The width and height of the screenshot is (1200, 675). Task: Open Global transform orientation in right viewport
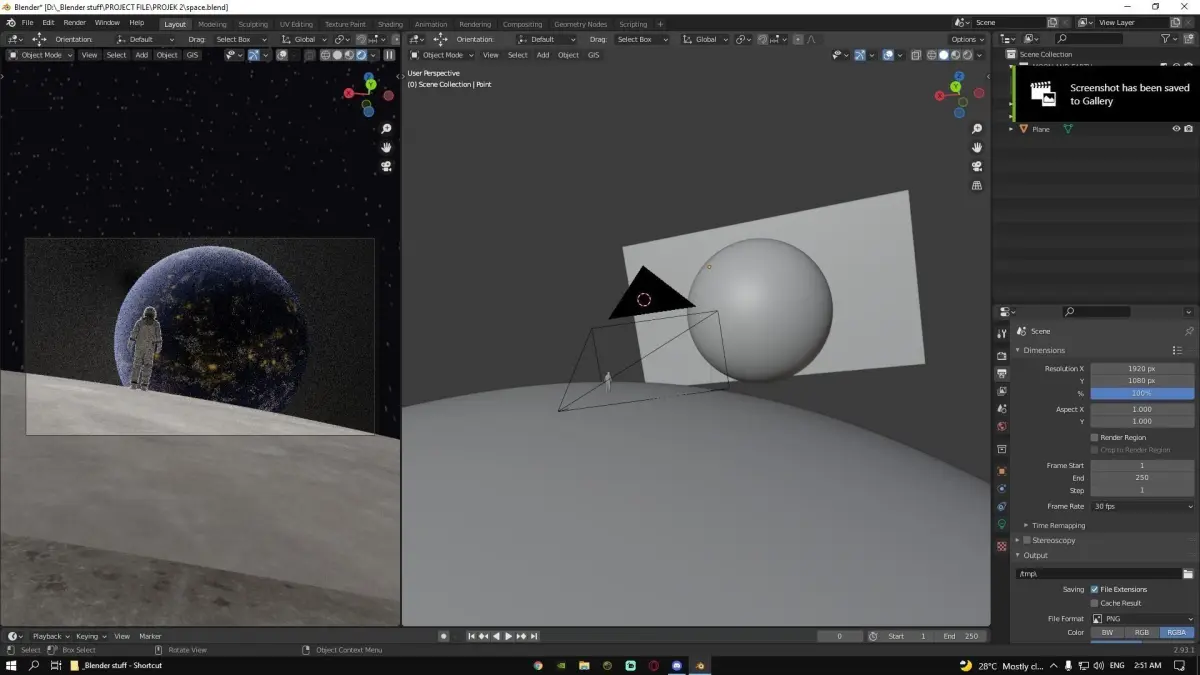point(705,39)
